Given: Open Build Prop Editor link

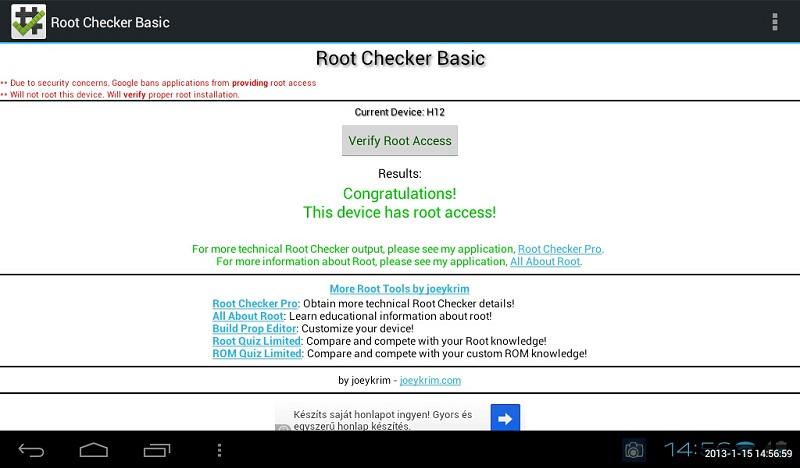Looking at the screenshot, I should pos(254,328).
